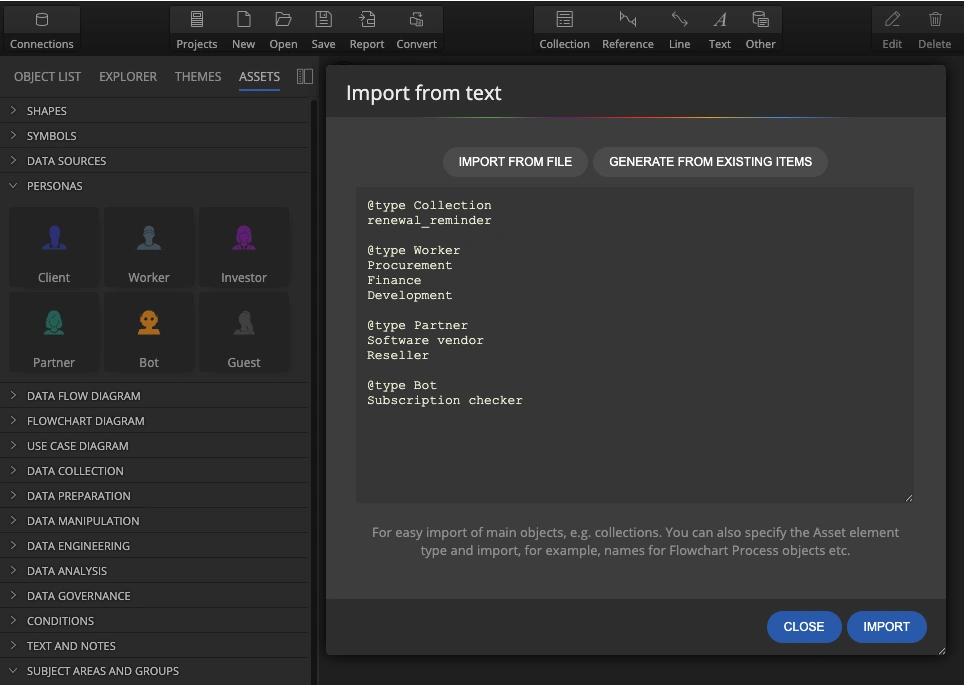The height and width of the screenshot is (685, 964).
Task: Click the Save toolbar icon
Action: point(323,20)
